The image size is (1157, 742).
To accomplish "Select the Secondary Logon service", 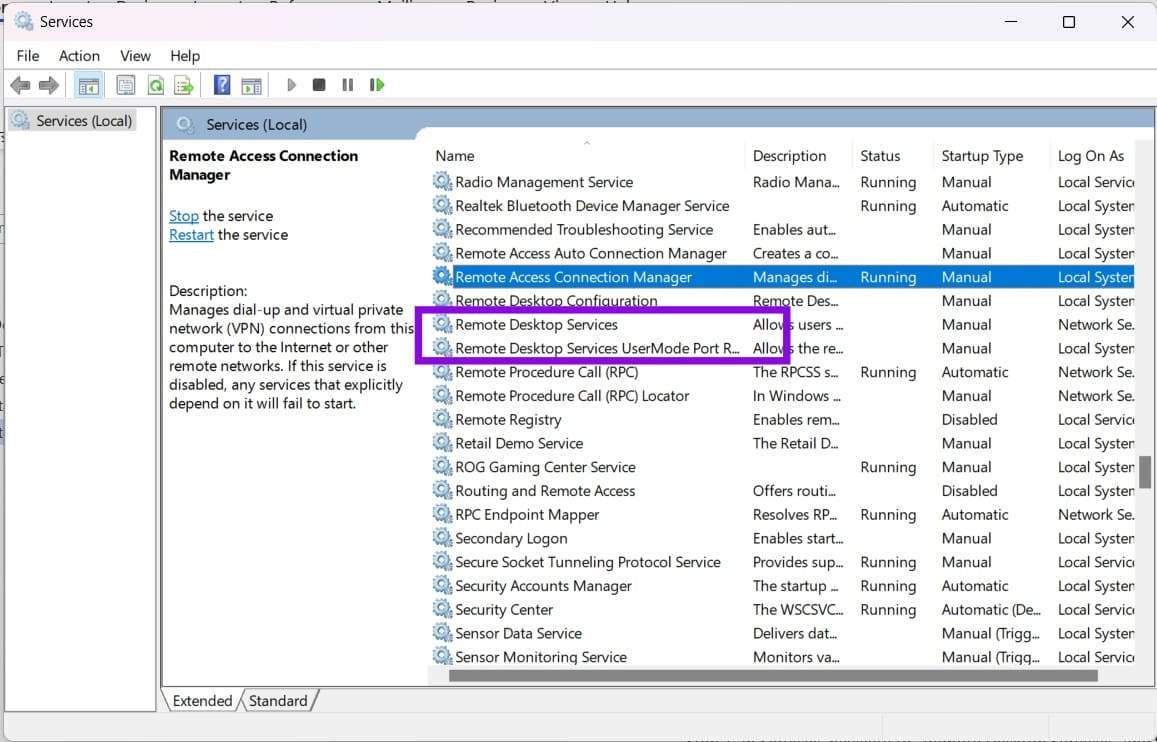I will [x=782, y=538].
